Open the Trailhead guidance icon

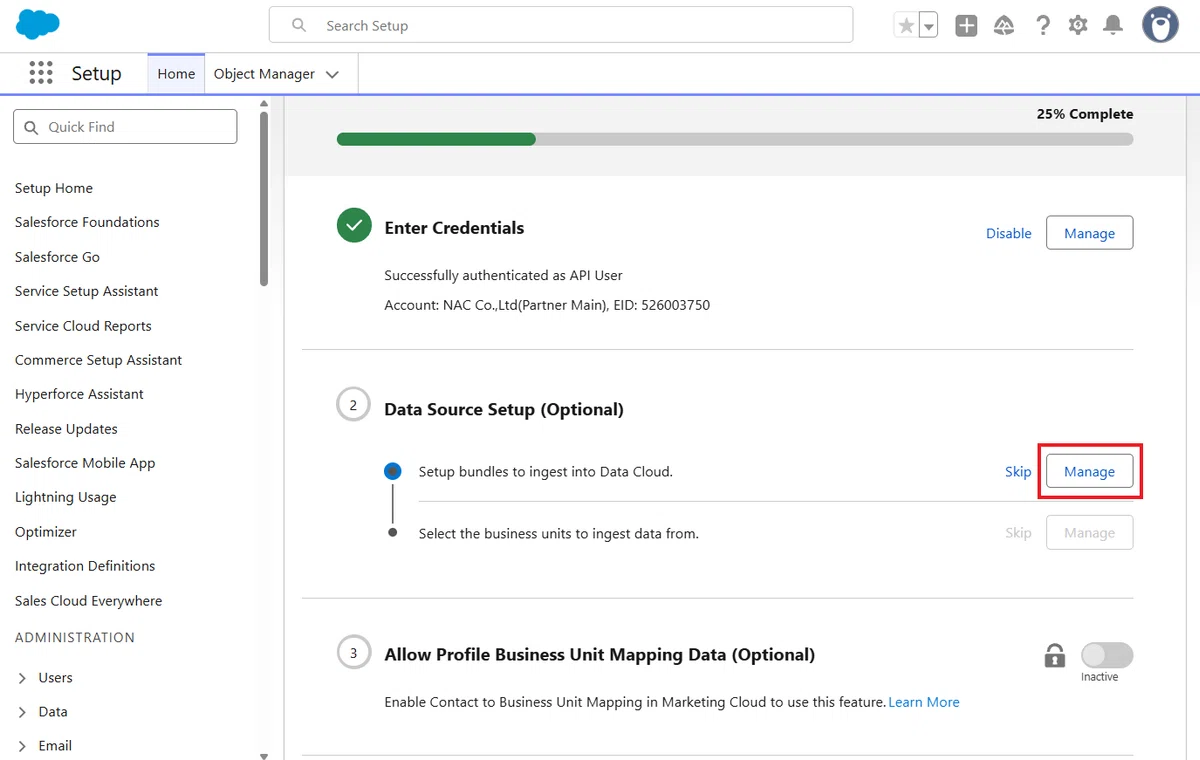[1004, 26]
